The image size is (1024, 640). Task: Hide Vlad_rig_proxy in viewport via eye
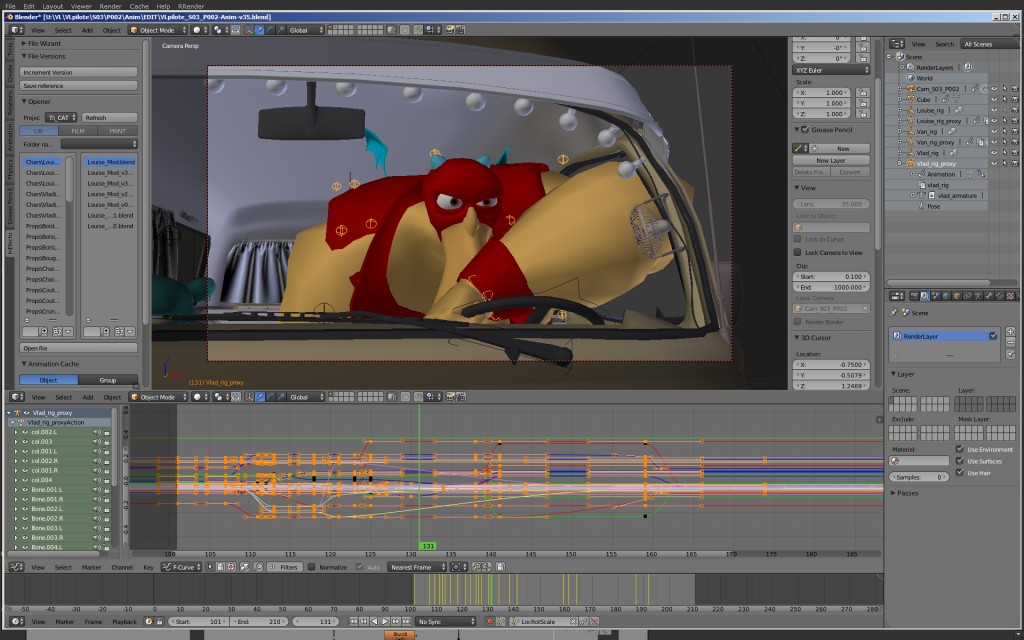coord(995,163)
